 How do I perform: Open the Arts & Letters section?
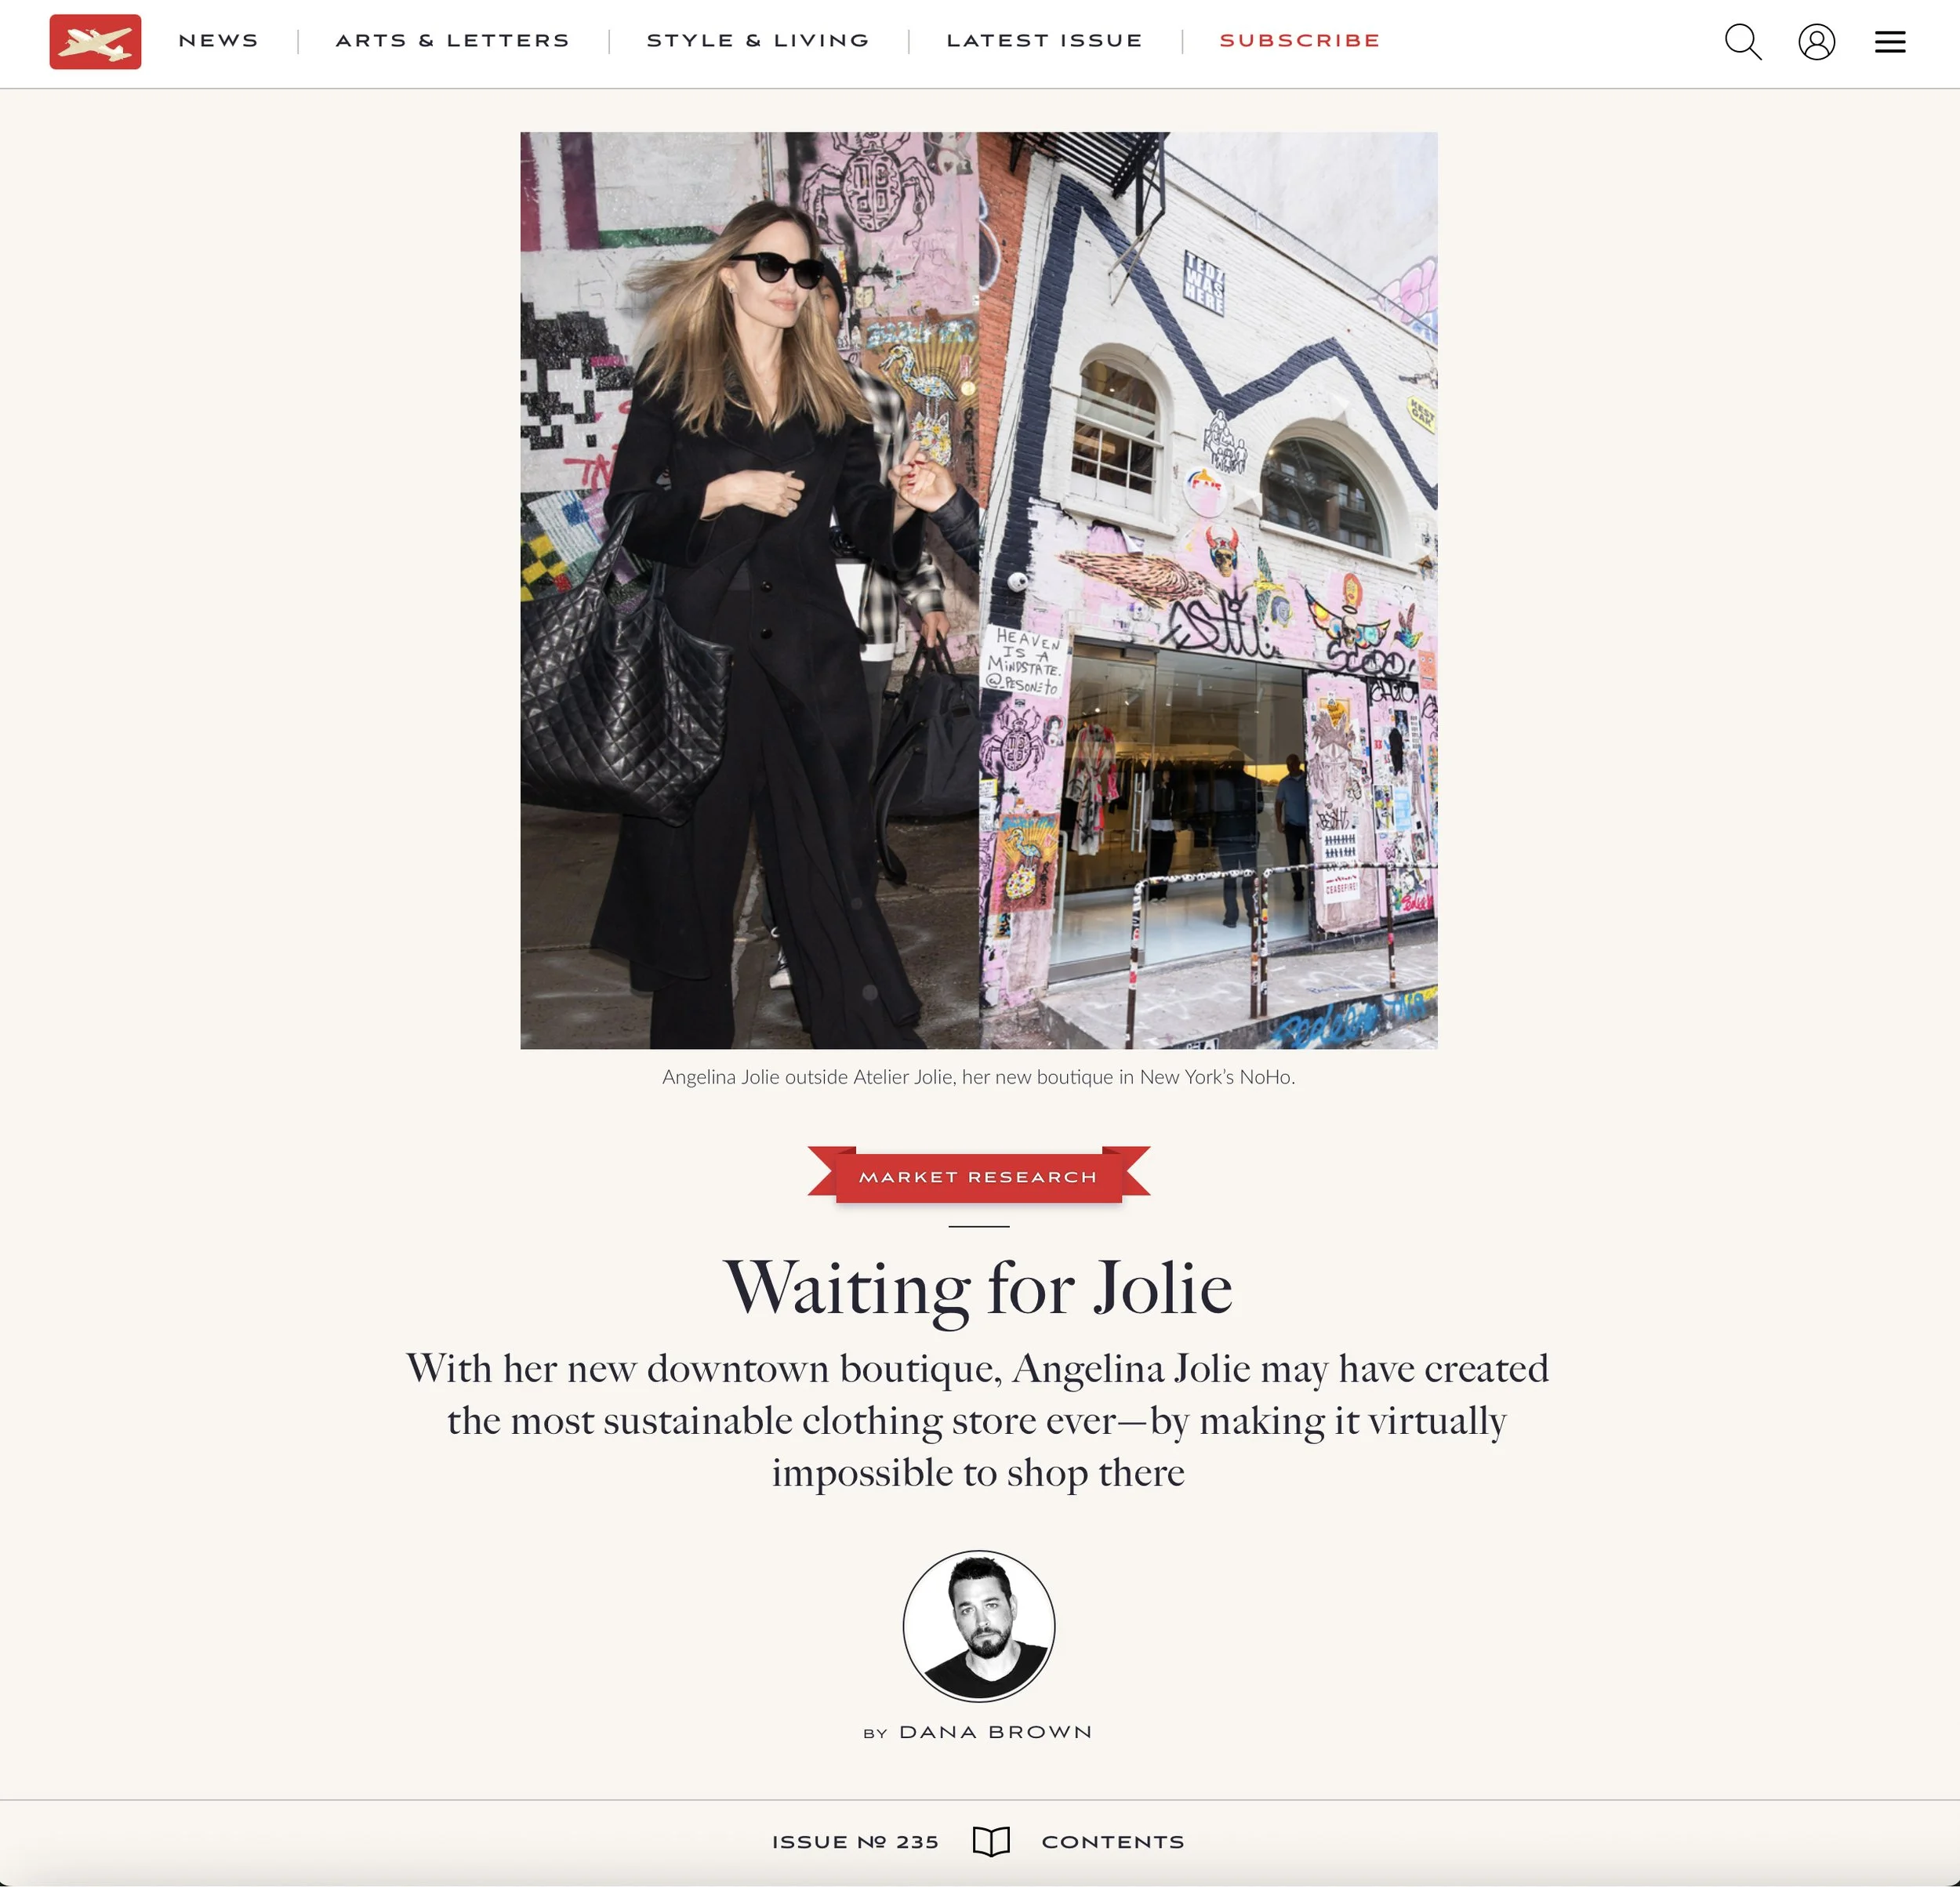coord(452,41)
